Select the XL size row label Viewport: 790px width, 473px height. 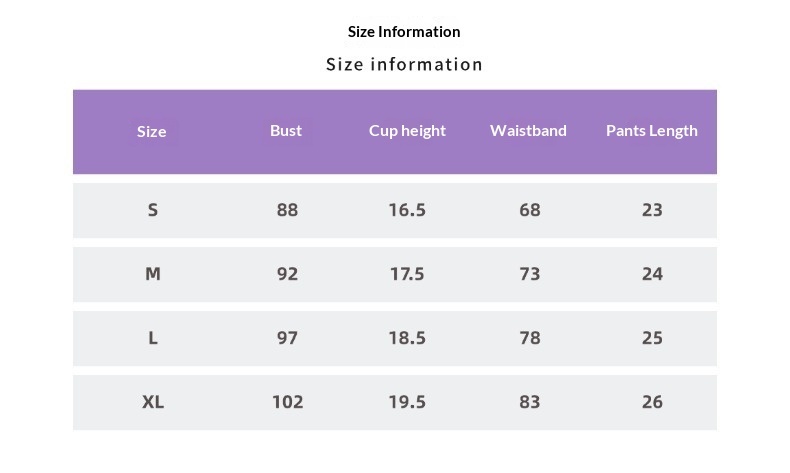[153, 402]
